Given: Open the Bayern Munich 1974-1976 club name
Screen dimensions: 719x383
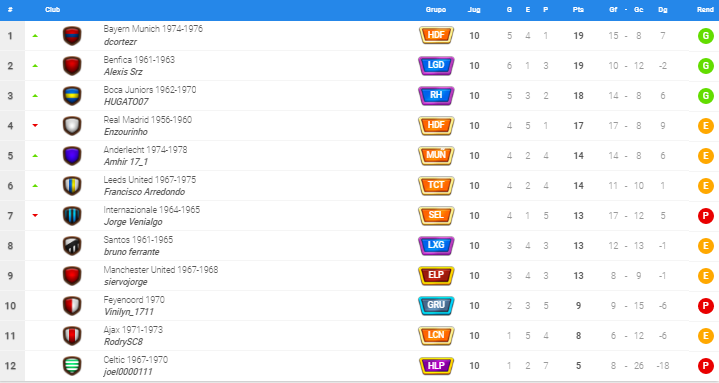Looking at the screenshot, I should [153, 29].
